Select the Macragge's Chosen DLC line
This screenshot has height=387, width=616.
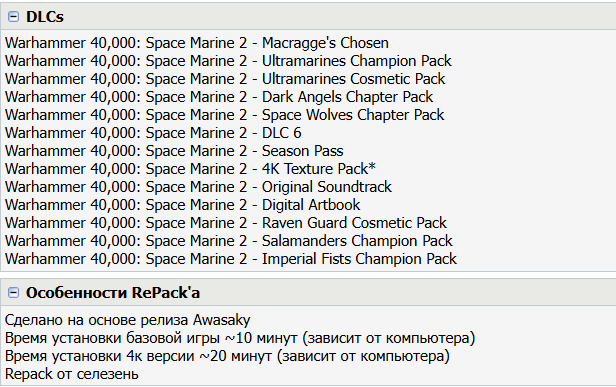click(x=197, y=43)
